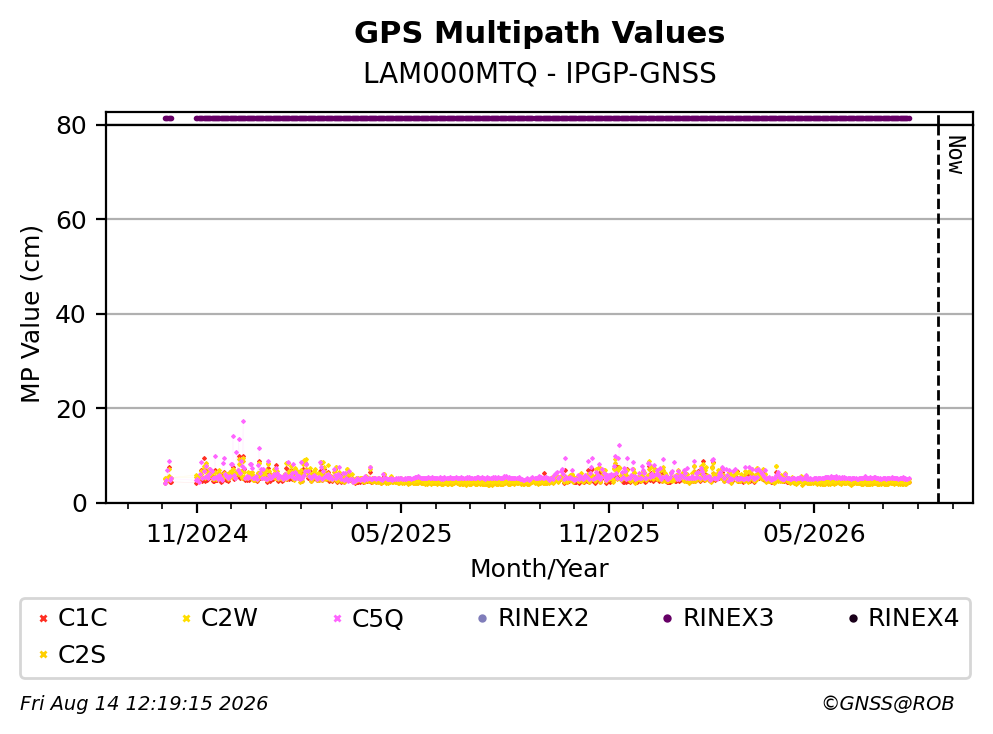993x734 pixels.
Task: Click the pink C5Q legend marker
Action: (338, 618)
